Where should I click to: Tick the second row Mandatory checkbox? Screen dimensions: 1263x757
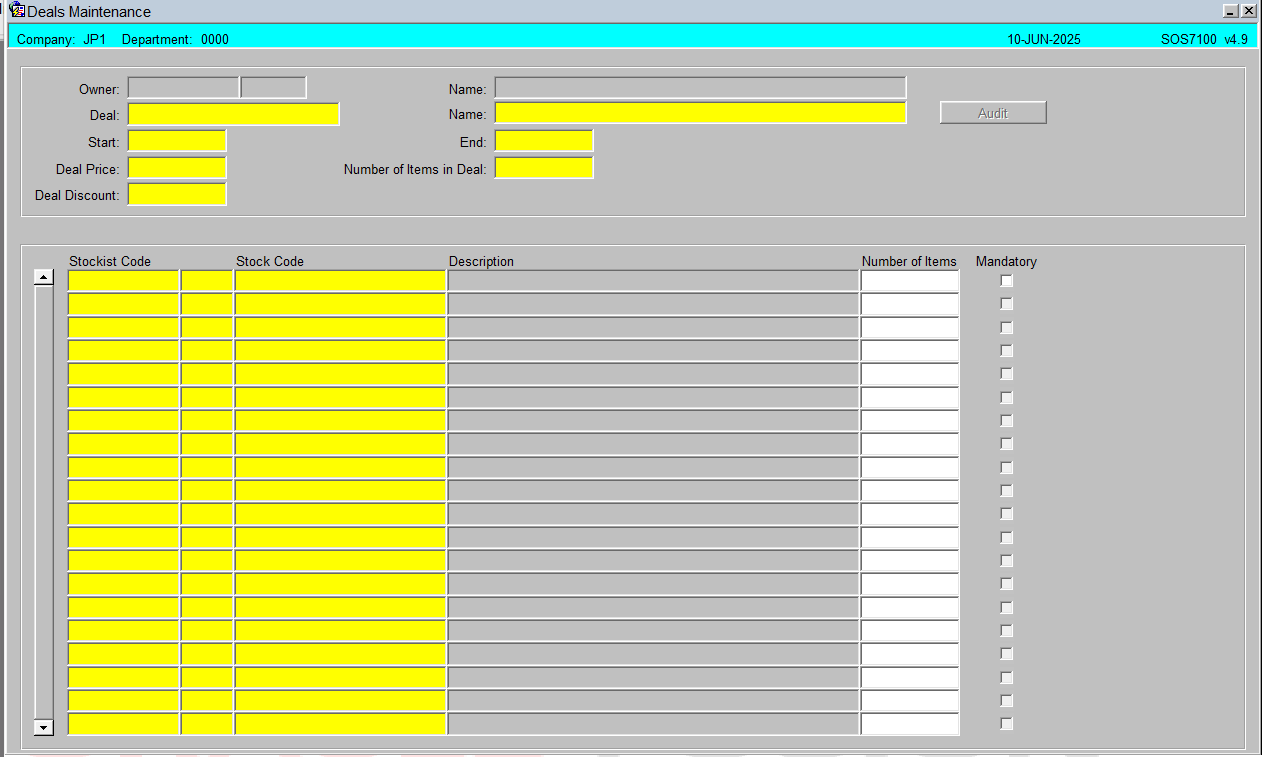click(1006, 304)
